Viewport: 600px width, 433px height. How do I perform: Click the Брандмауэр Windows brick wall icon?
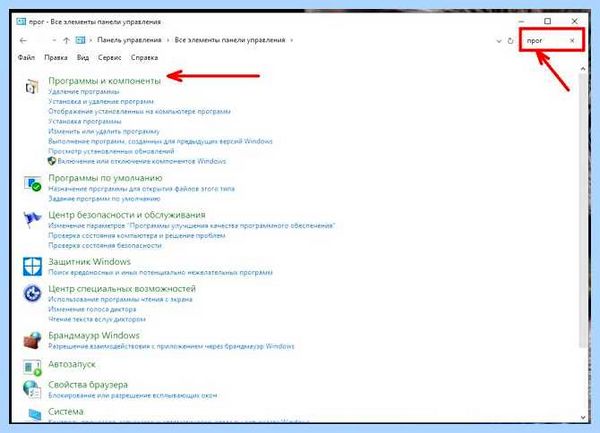pos(32,340)
